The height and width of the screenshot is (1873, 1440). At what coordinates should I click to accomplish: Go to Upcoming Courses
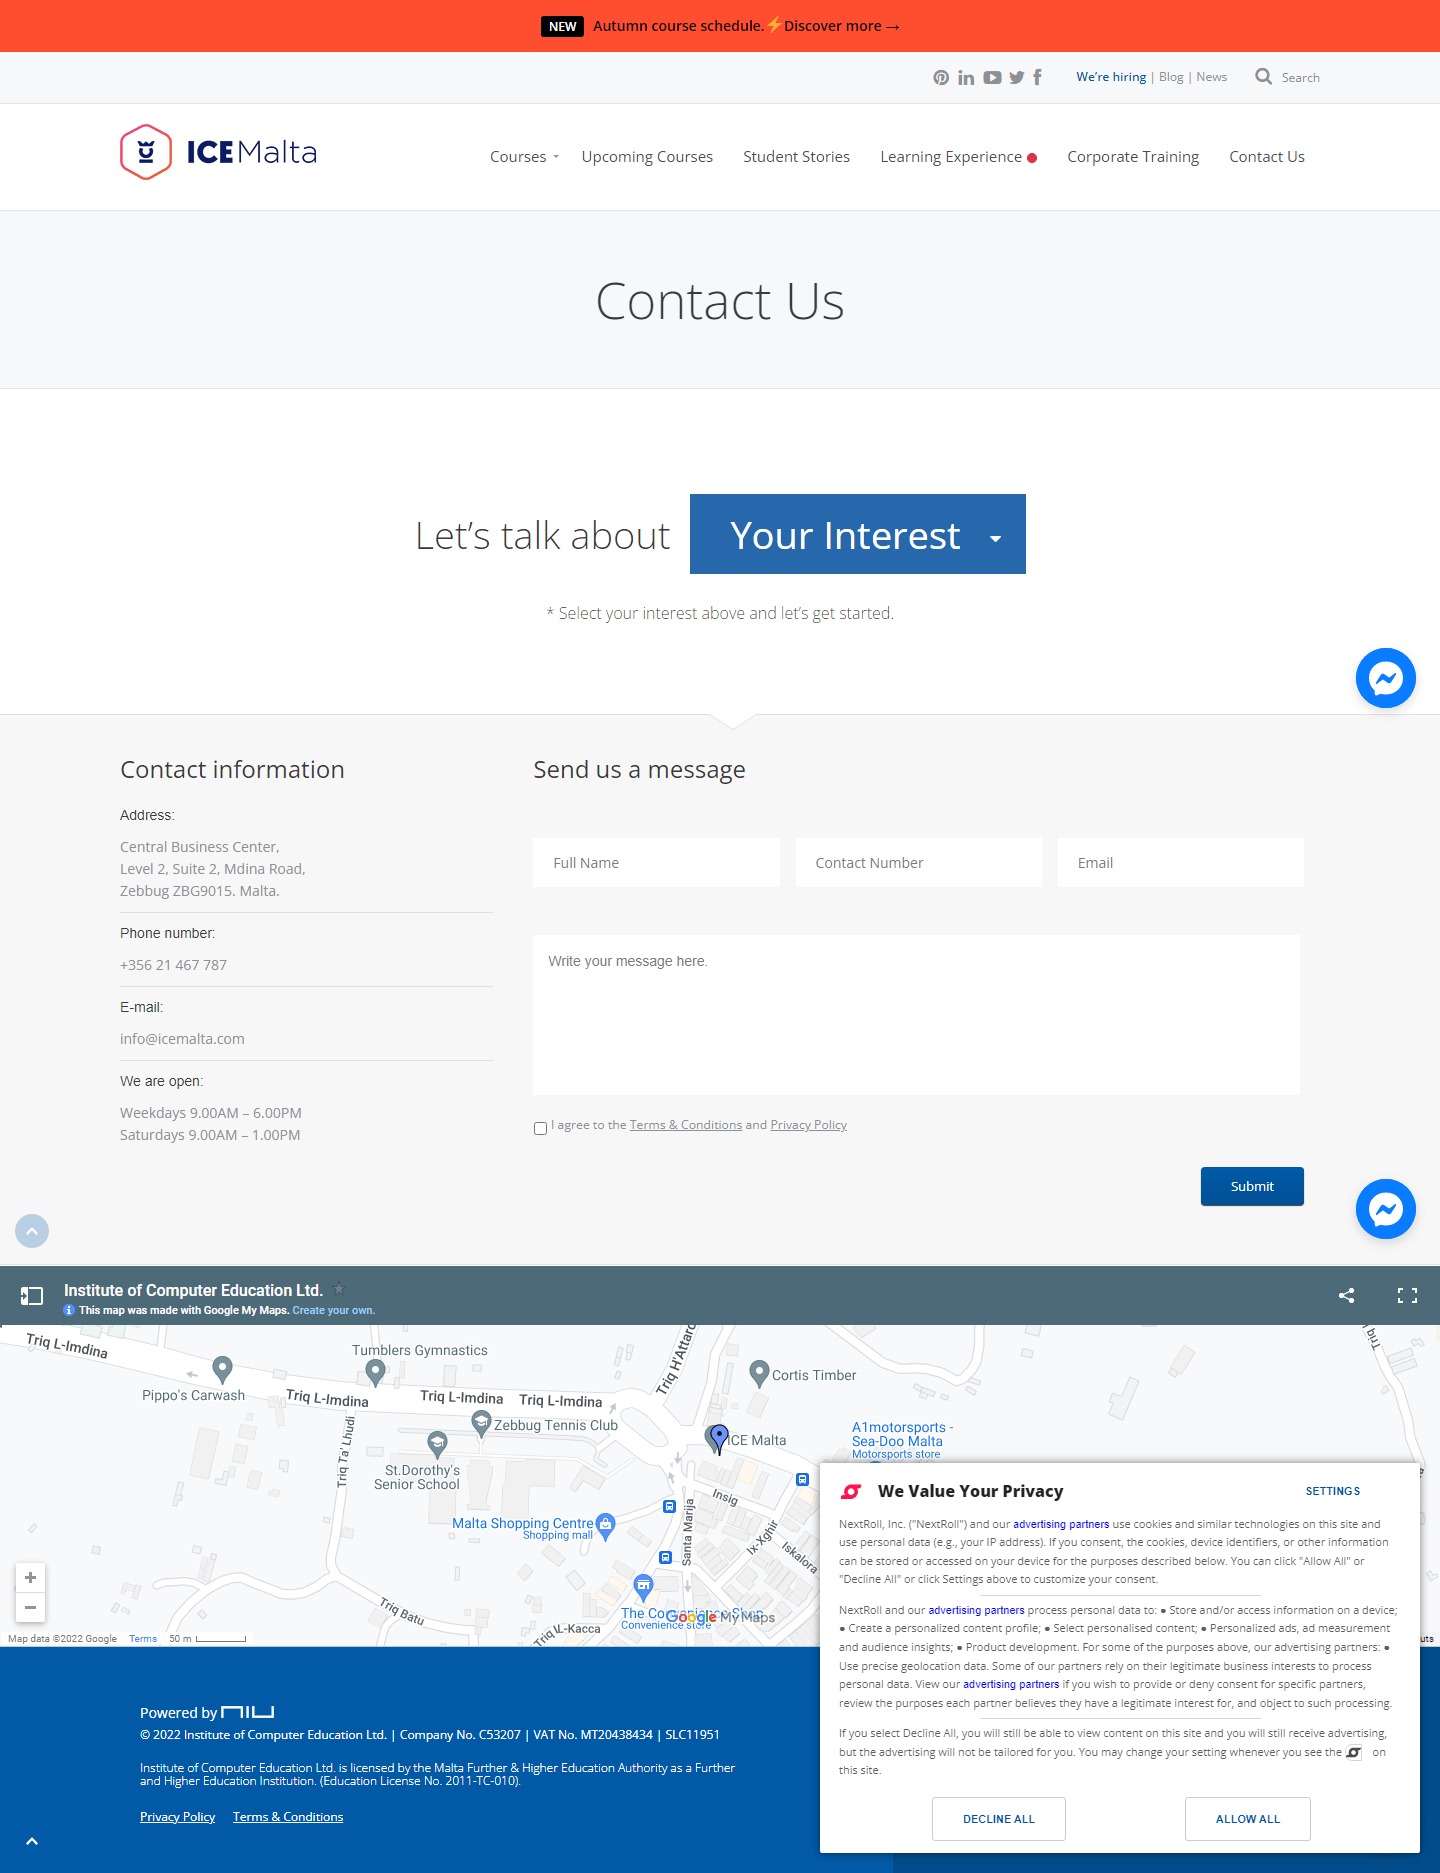coord(647,157)
